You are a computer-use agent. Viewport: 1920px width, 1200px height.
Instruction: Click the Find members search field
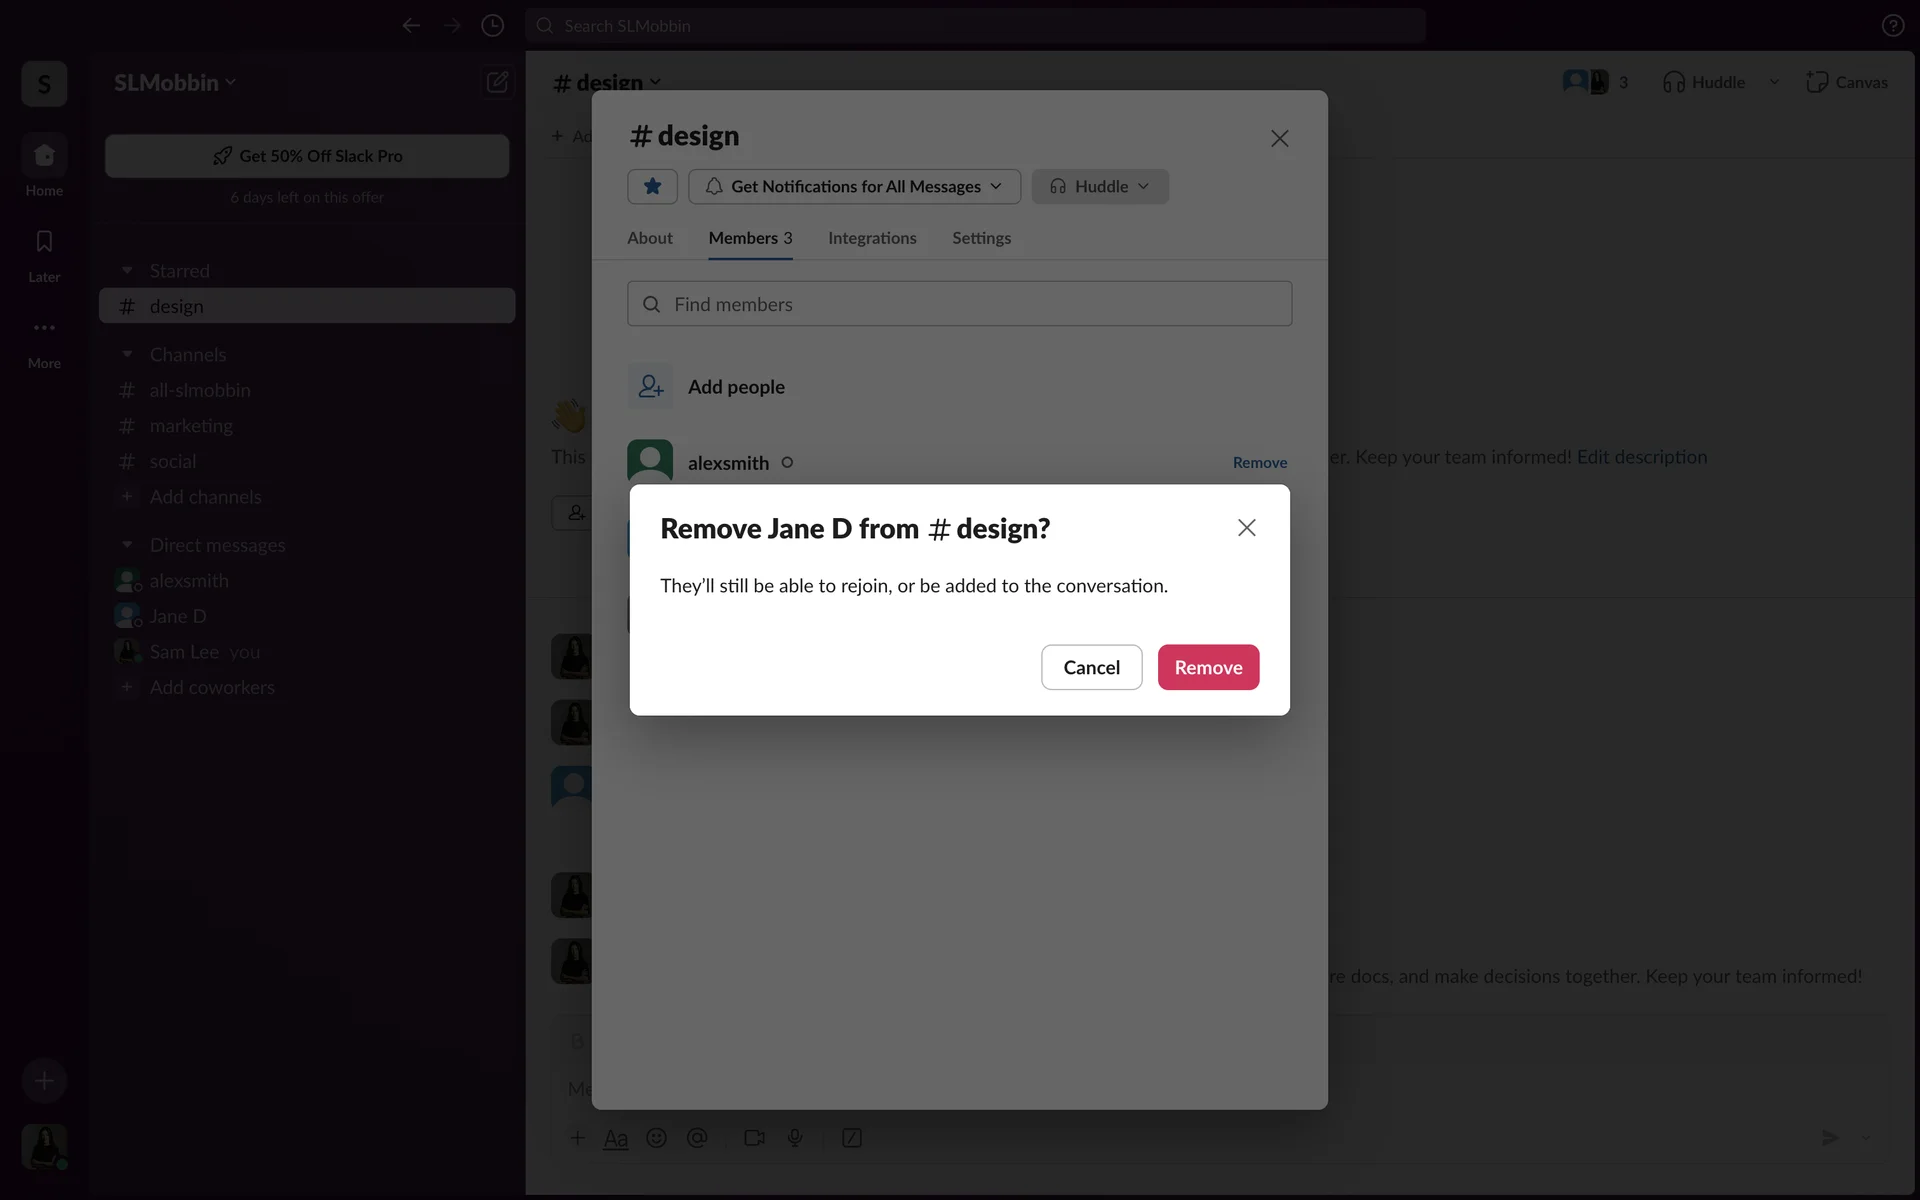click(958, 304)
